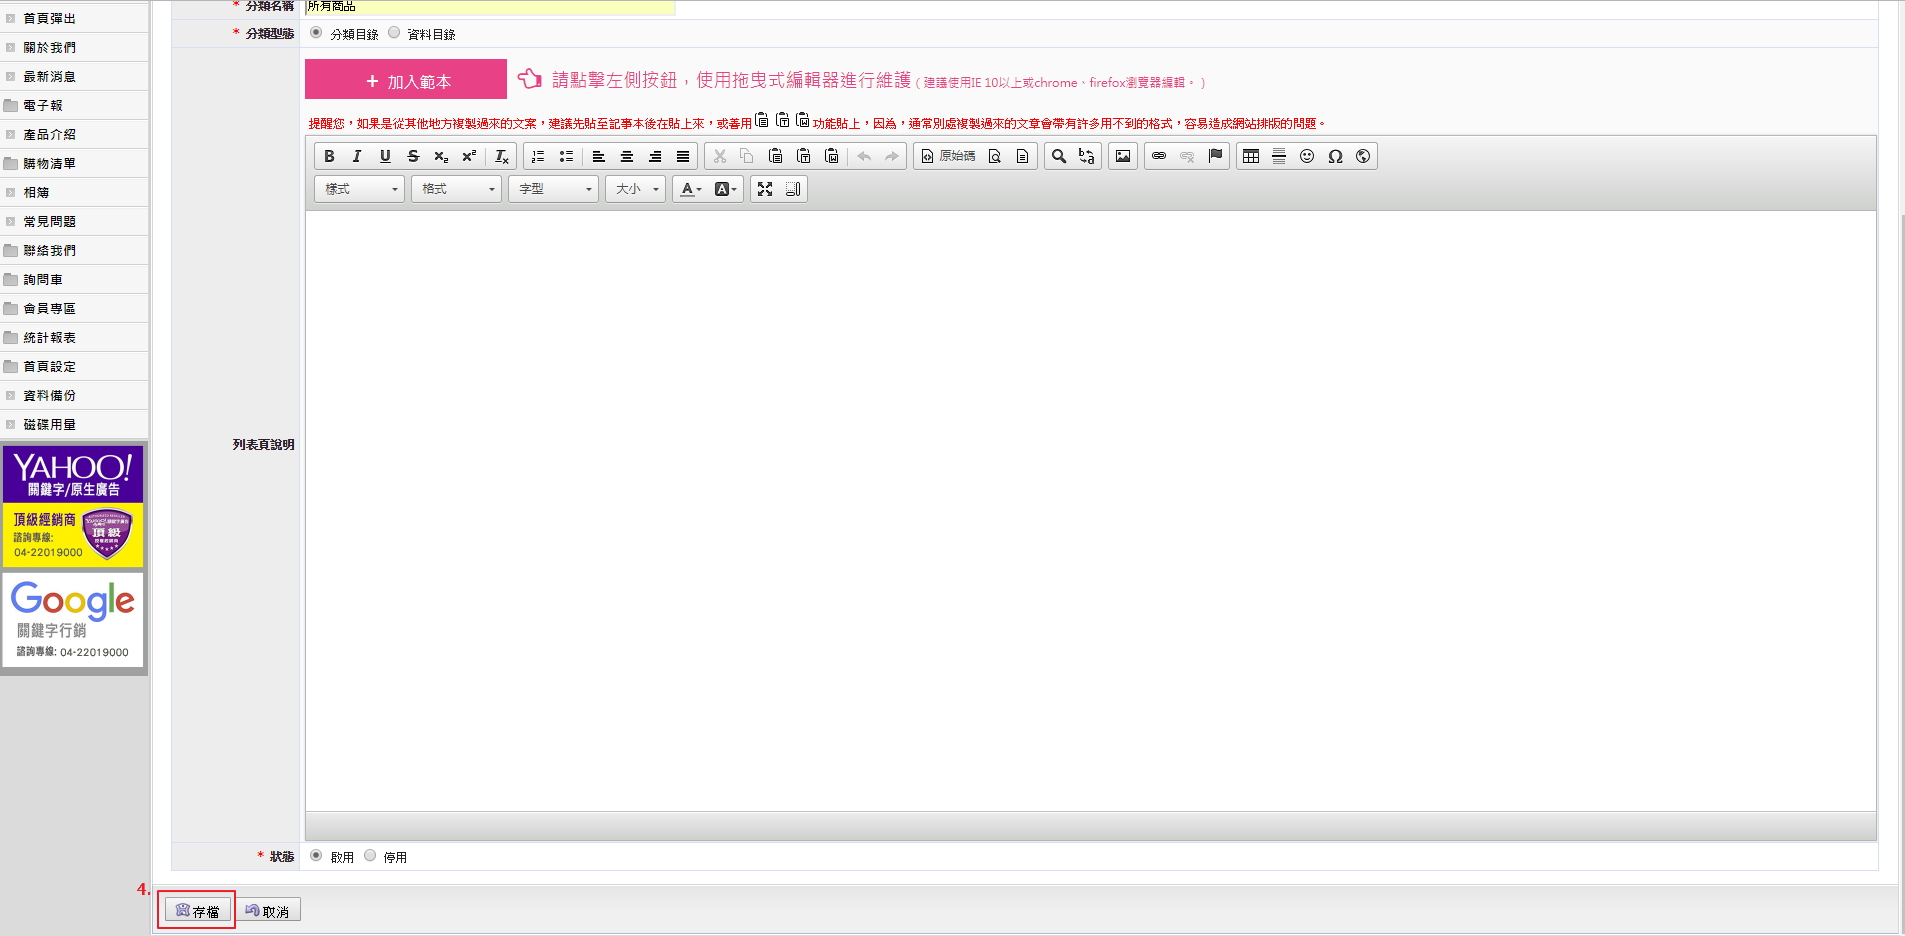Select the 分類目錄 radio option
The image size is (1905, 936).
pyautogui.click(x=317, y=33)
